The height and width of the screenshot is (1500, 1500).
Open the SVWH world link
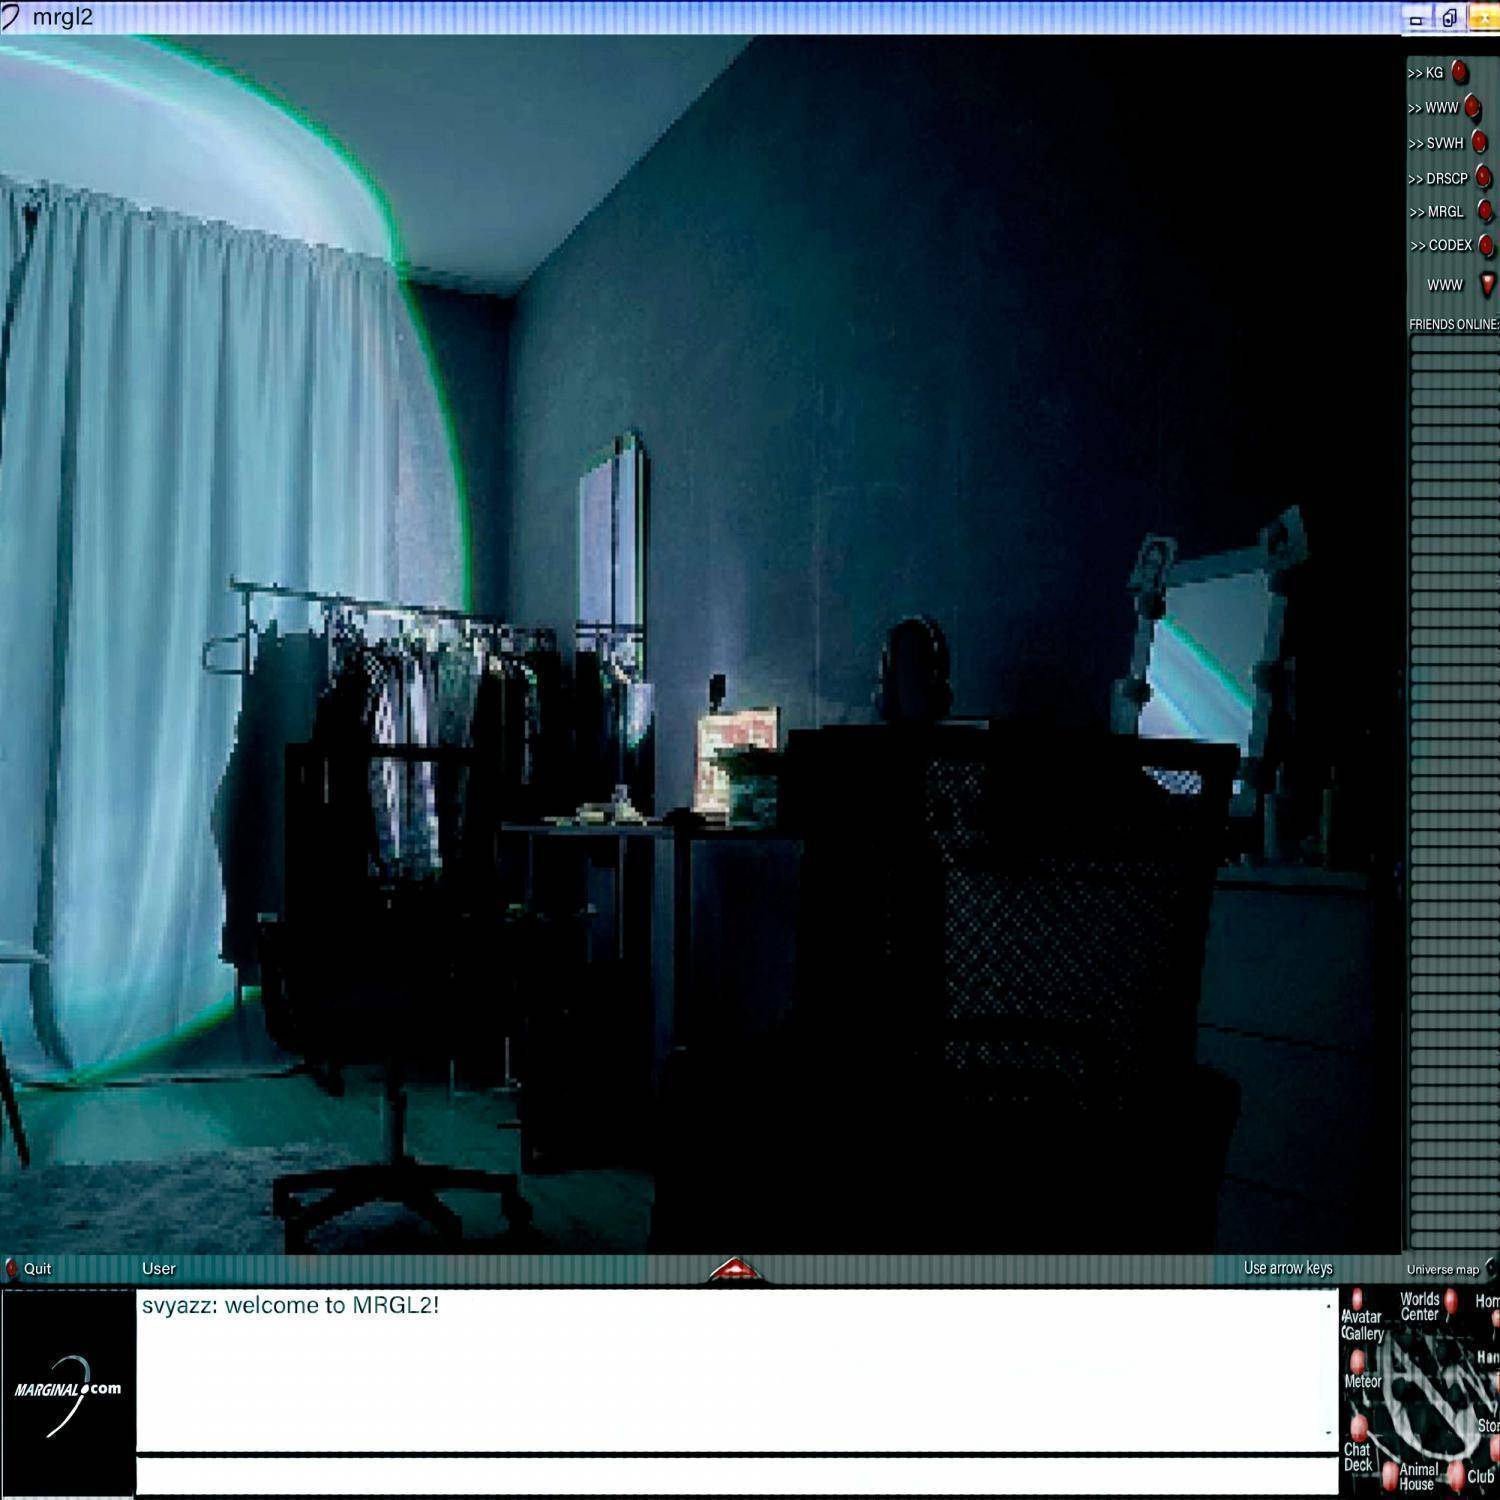pos(1435,143)
